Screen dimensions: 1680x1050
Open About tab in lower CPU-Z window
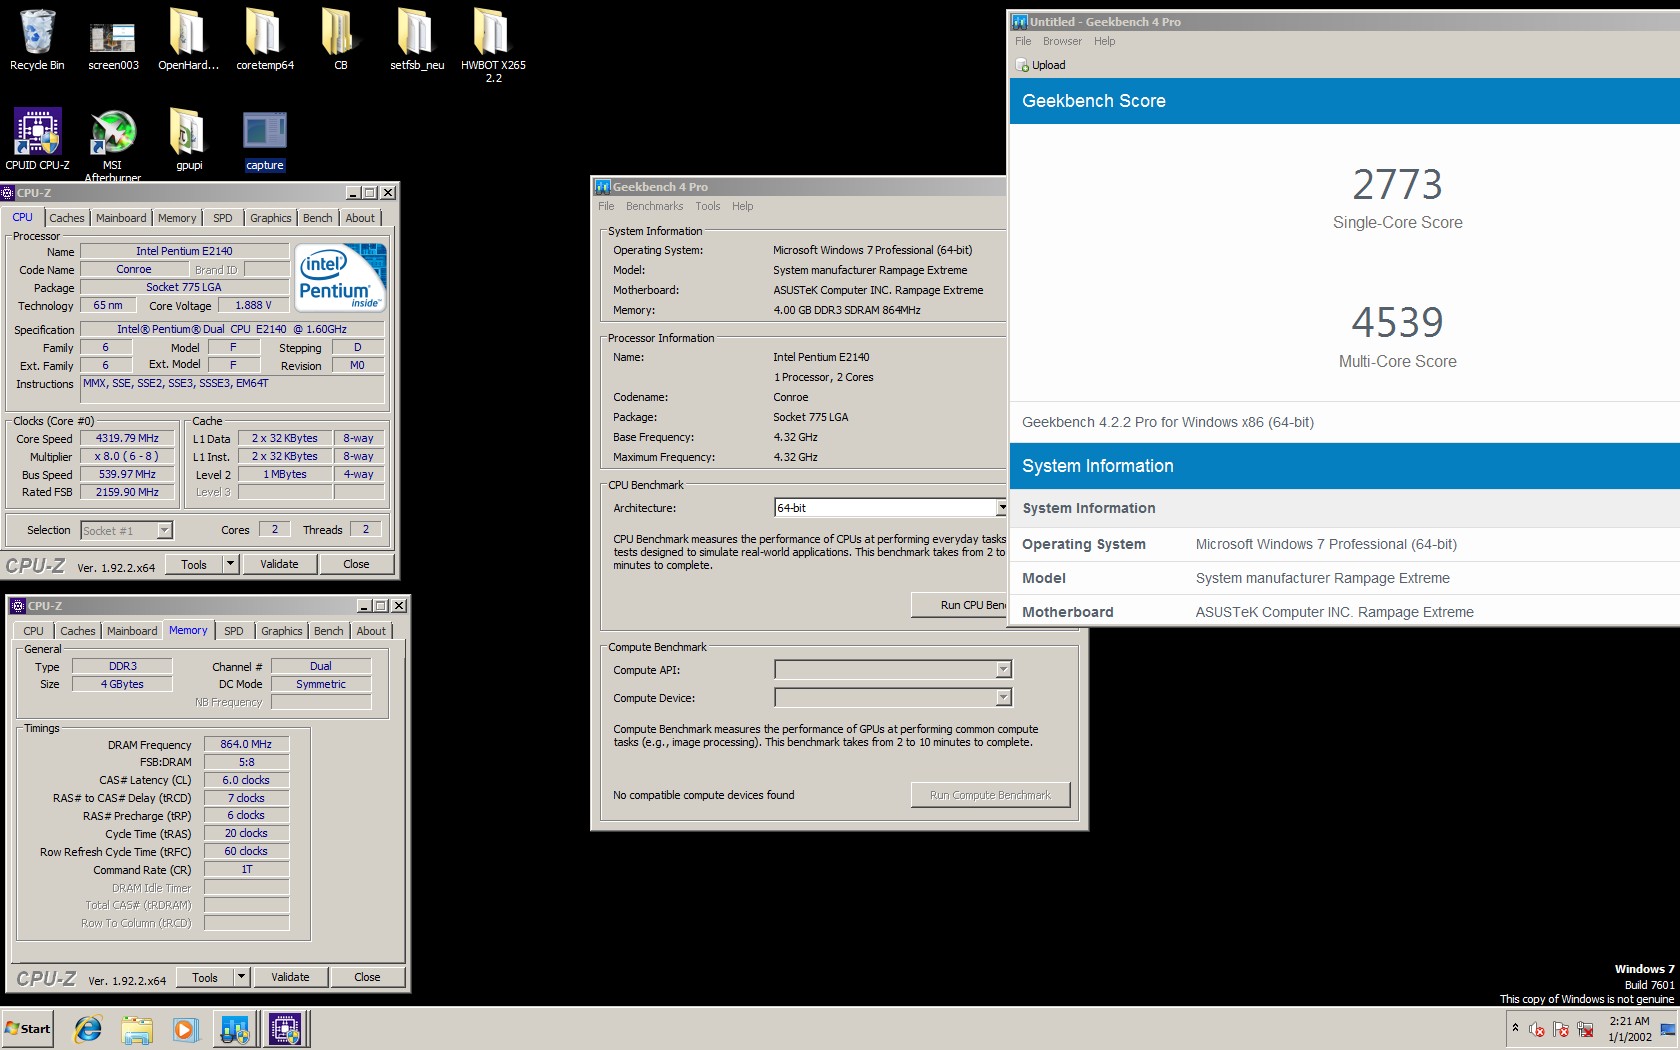371,631
